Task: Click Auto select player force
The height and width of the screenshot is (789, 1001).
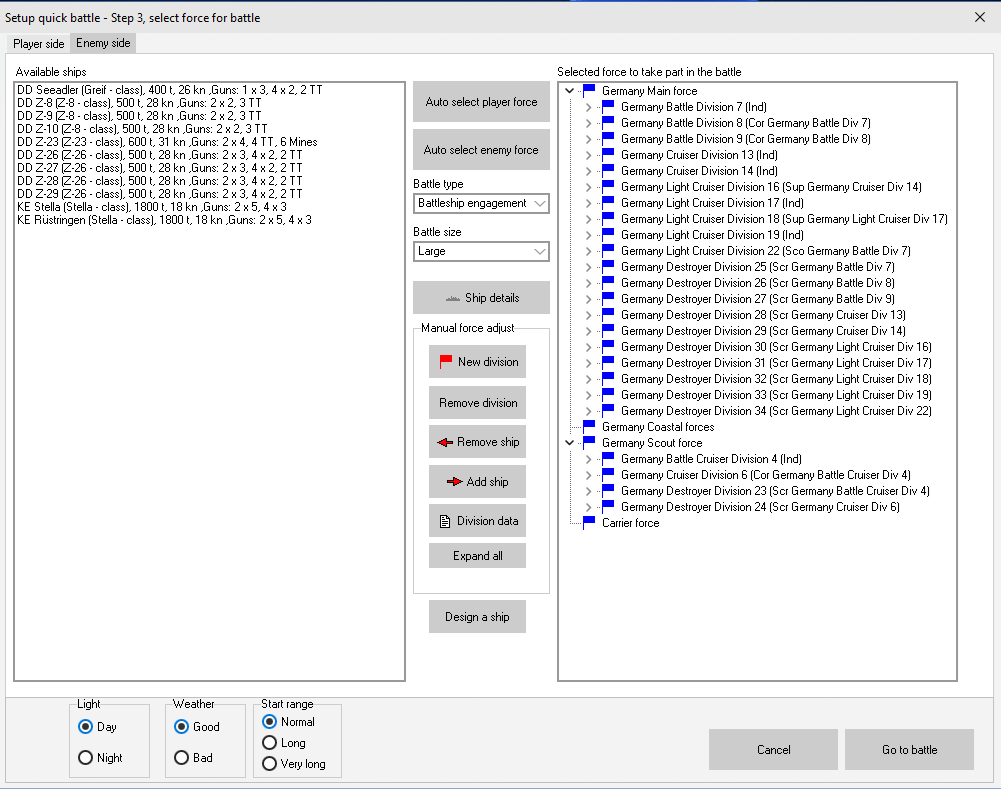Action: click(481, 101)
